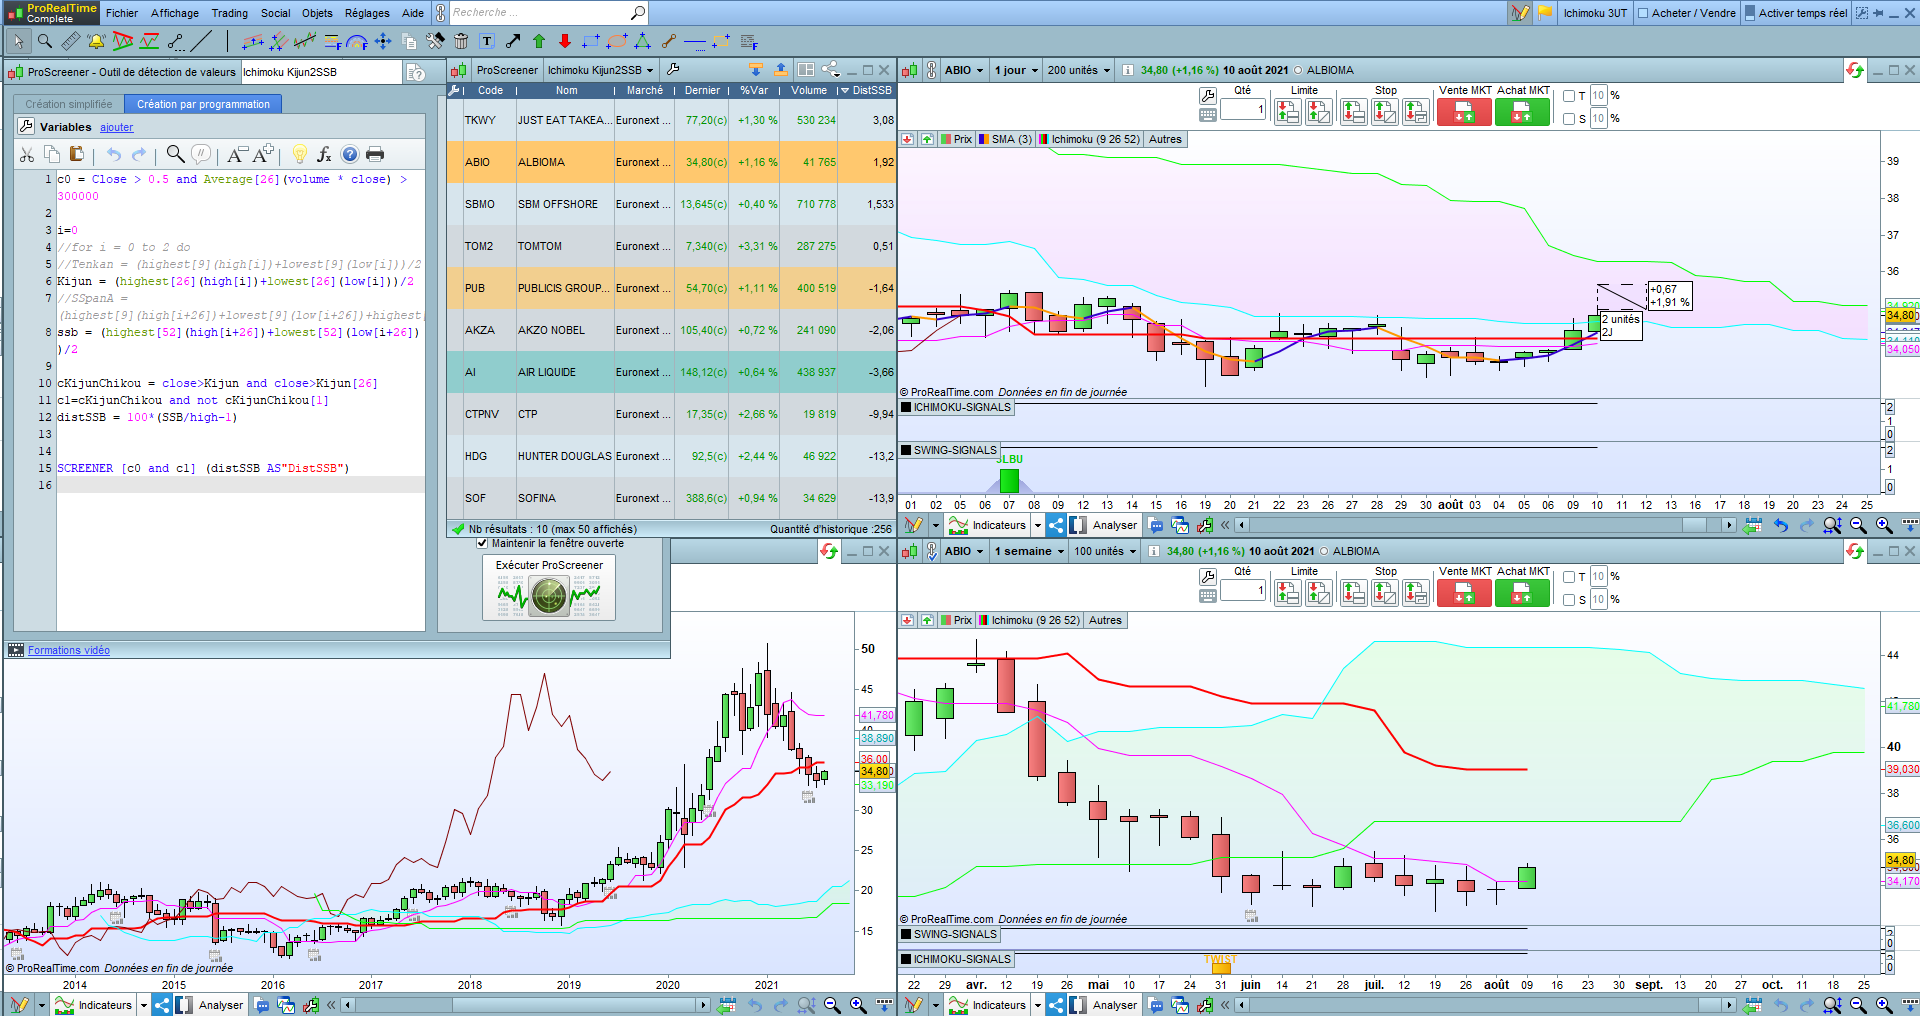Open the Réglages menu
This screenshot has width=1922, height=1016.
point(367,13)
